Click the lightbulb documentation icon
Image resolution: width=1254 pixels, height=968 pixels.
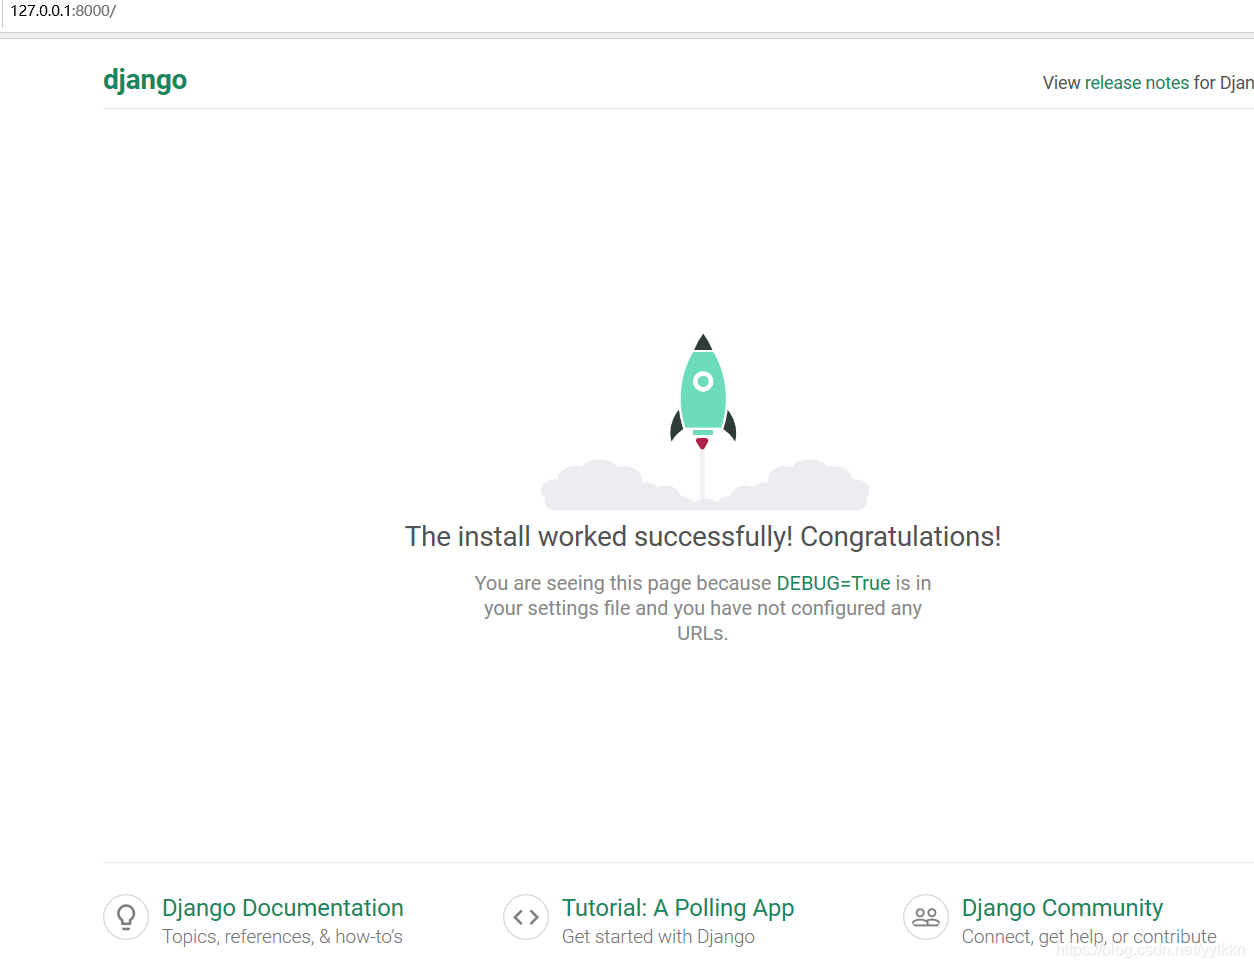pos(126,917)
